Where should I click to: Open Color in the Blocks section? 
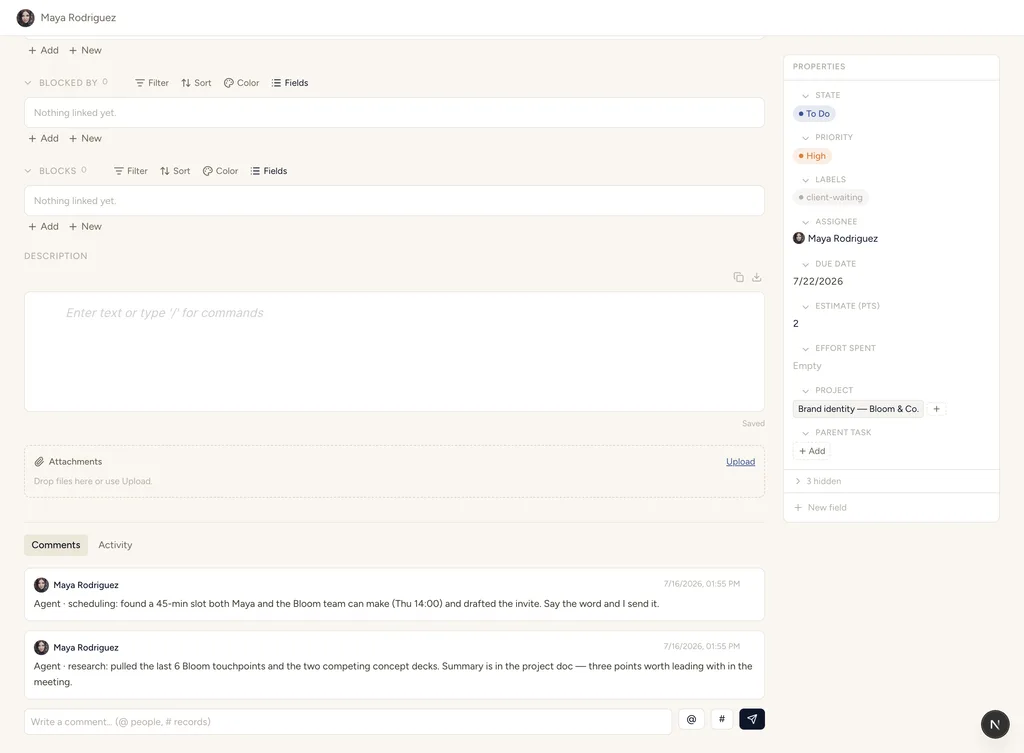pos(220,171)
